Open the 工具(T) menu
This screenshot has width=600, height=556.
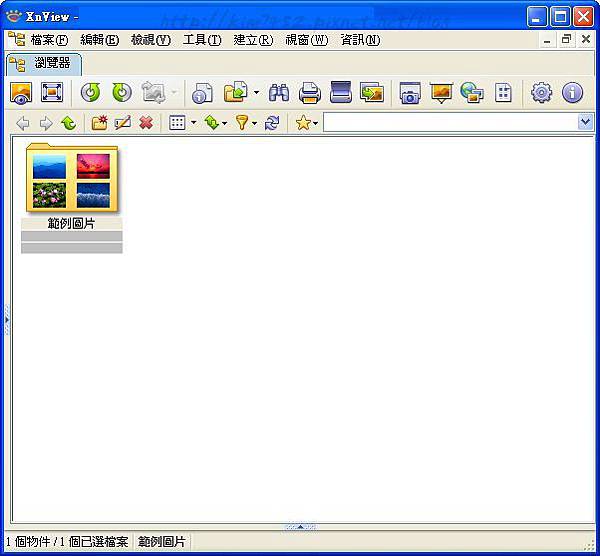tap(202, 40)
